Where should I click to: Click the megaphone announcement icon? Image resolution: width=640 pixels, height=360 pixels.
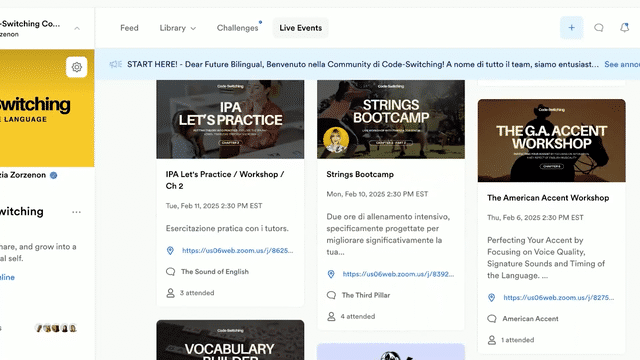click(x=116, y=64)
